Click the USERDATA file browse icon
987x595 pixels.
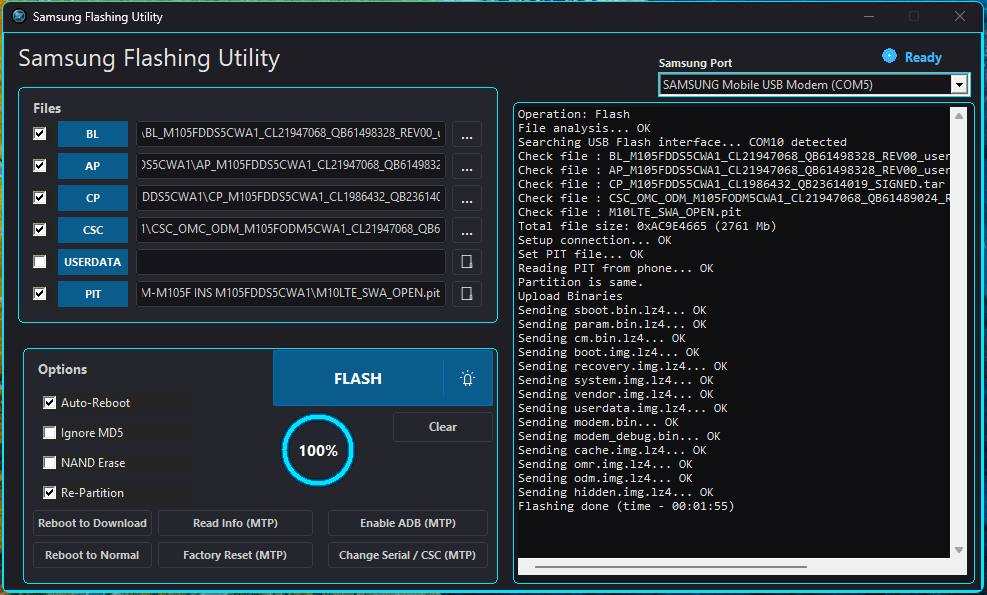tap(466, 262)
